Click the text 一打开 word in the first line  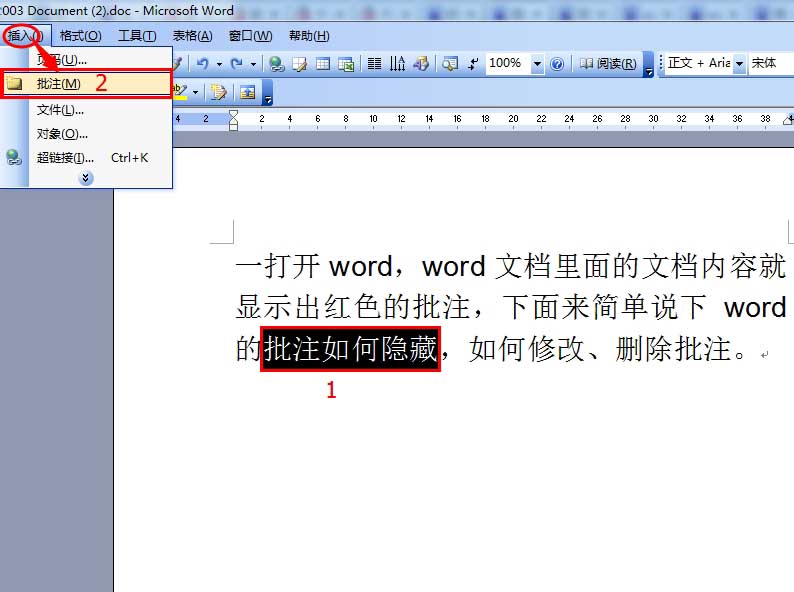314,266
